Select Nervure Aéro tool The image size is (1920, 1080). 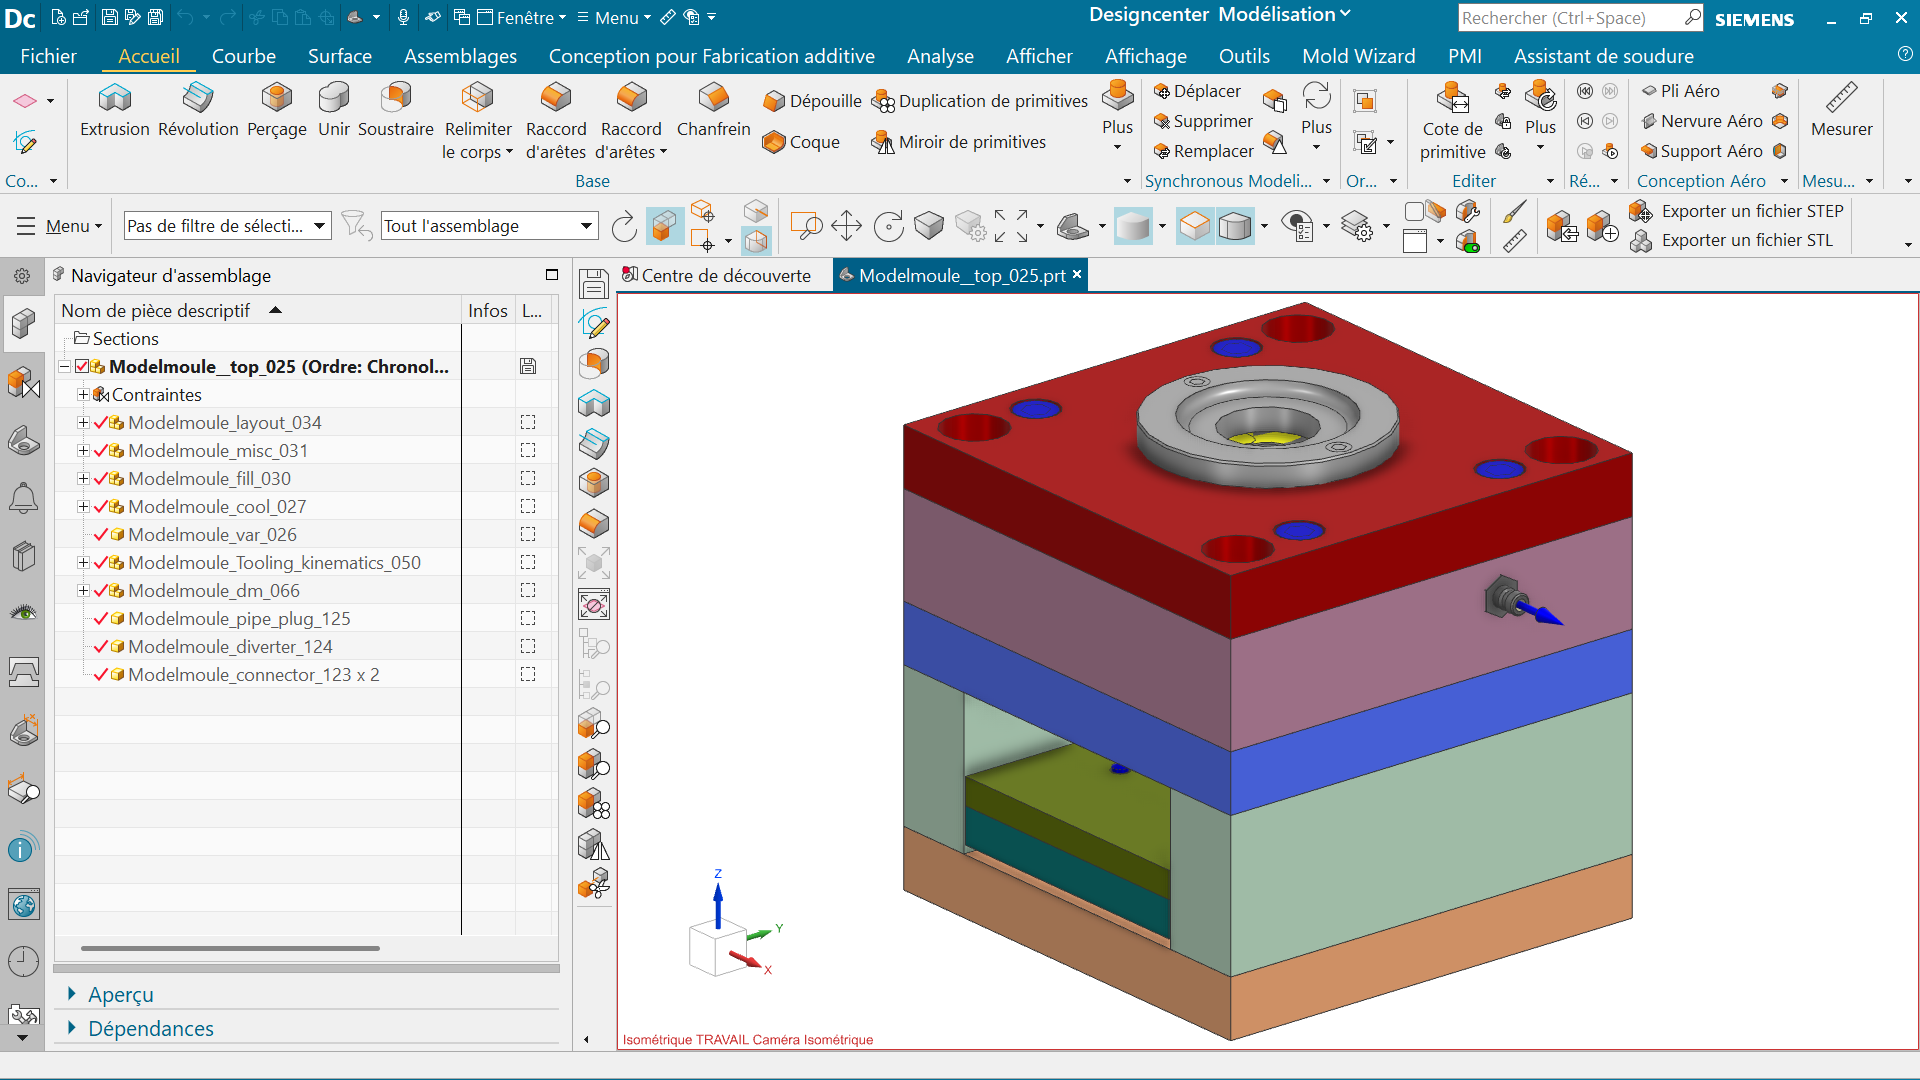tap(1702, 121)
